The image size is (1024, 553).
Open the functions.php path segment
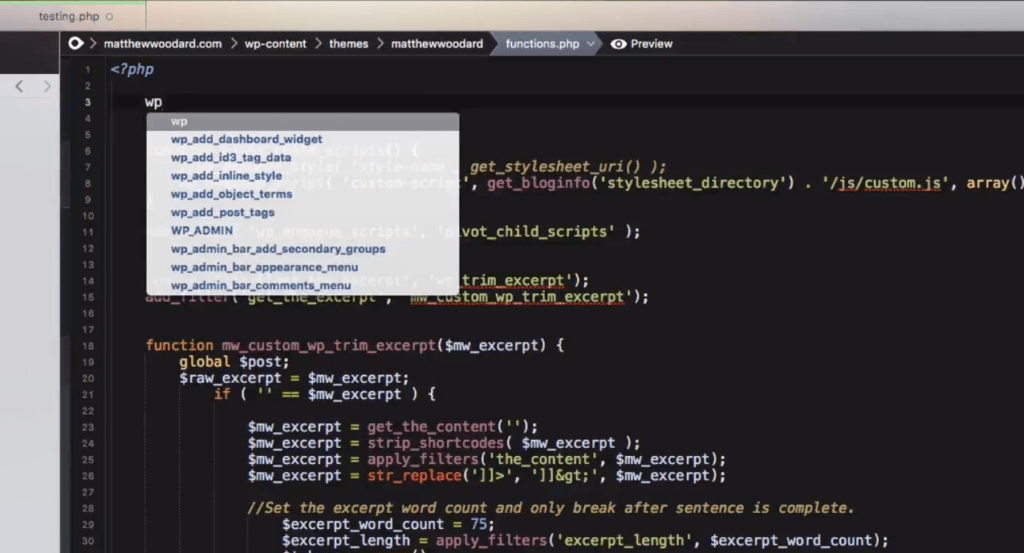click(542, 44)
